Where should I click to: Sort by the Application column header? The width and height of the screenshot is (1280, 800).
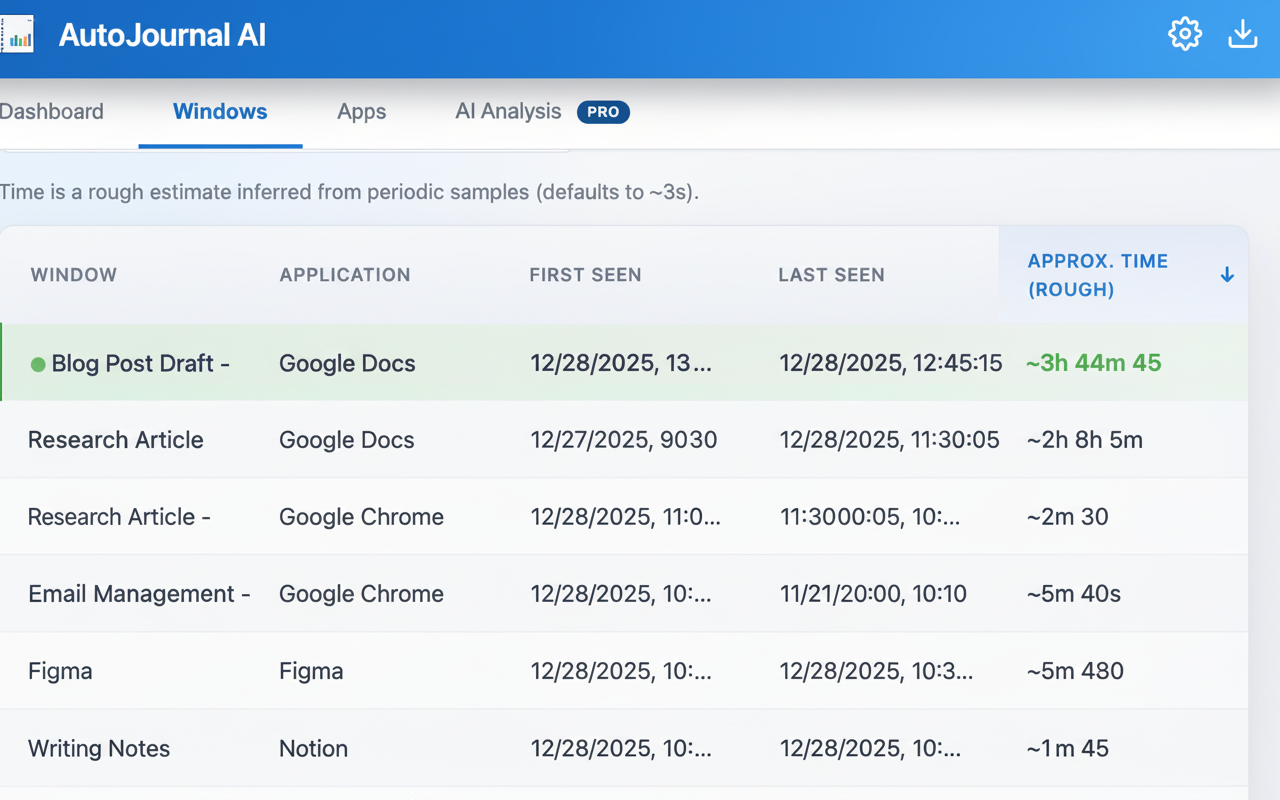tap(345, 275)
